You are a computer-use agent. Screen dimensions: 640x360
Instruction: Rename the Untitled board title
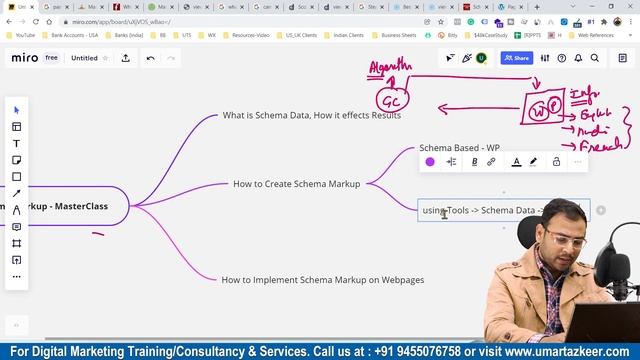[x=84, y=58]
